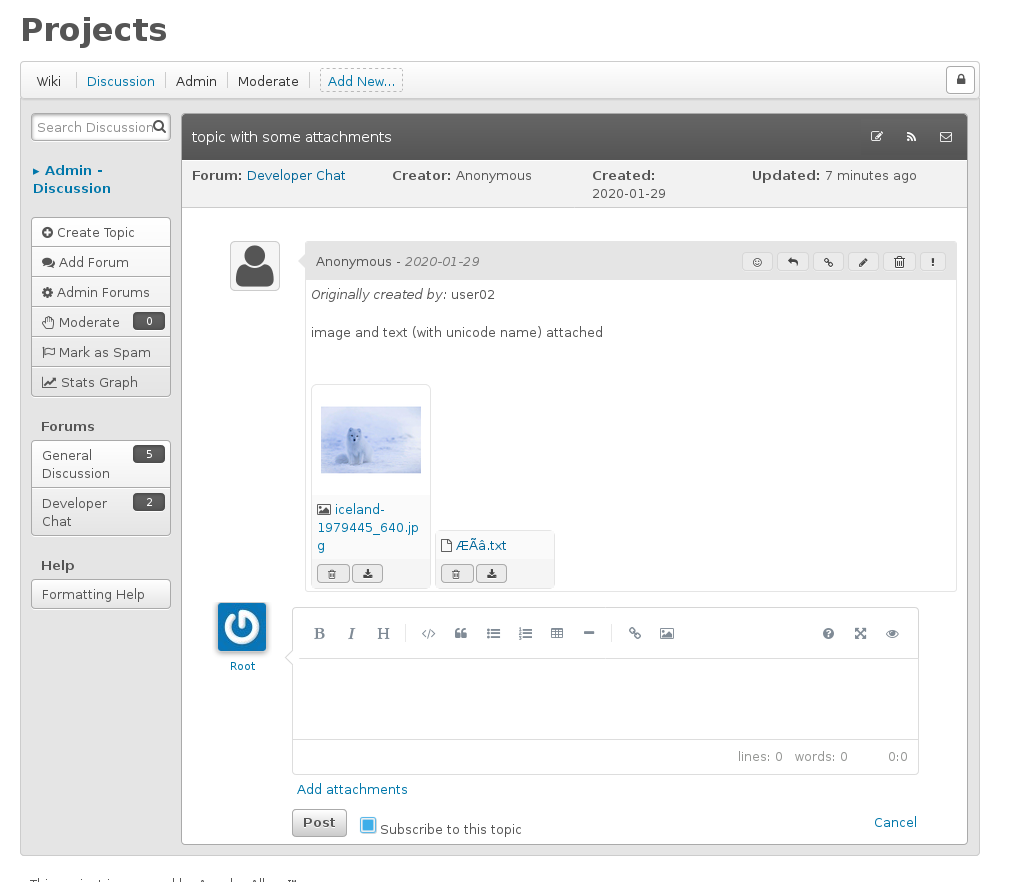Click the Search Discussion input field
Viewport: 1014px width, 882px height.
point(94,127)
